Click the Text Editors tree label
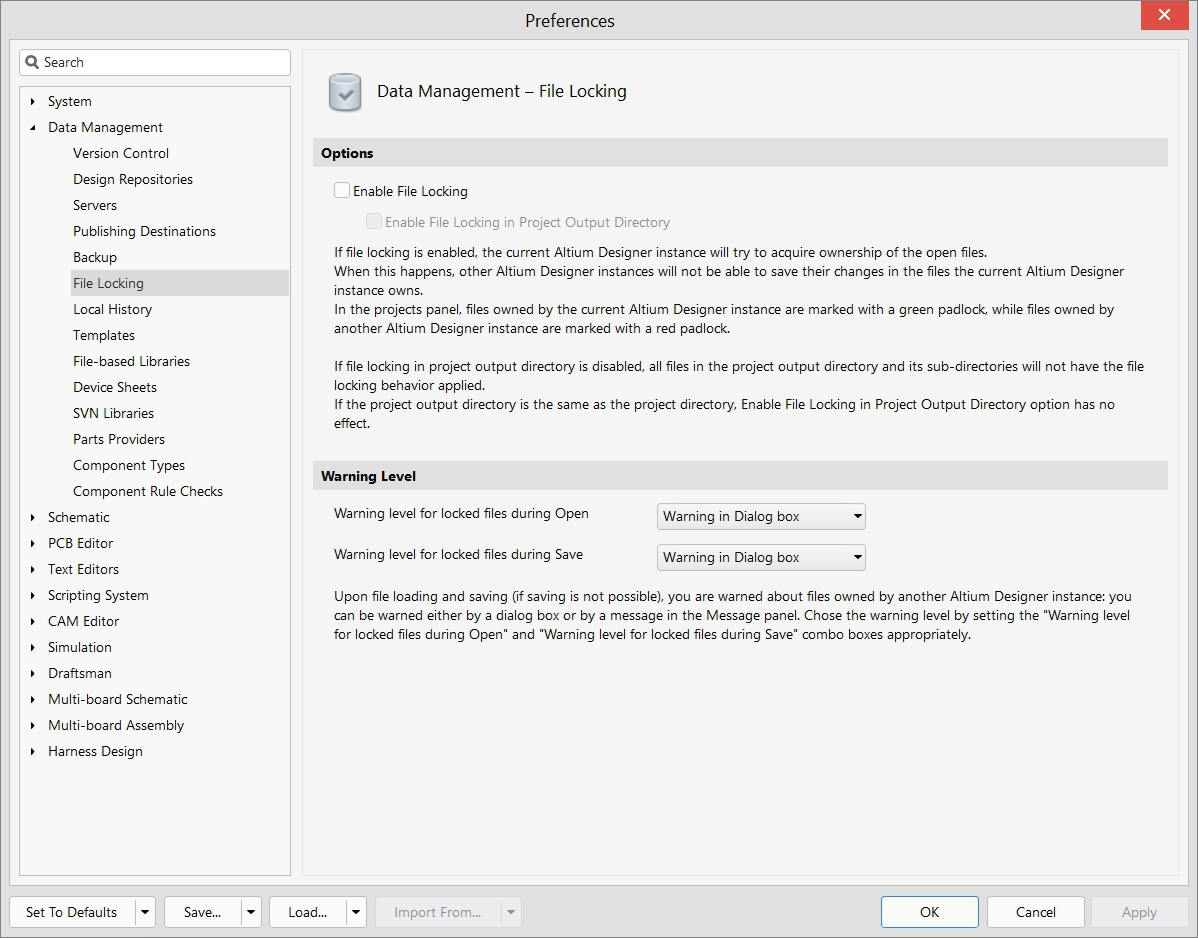Viewport: 1198px width, 938px height. pyautogui.click(x=83, y=569)
